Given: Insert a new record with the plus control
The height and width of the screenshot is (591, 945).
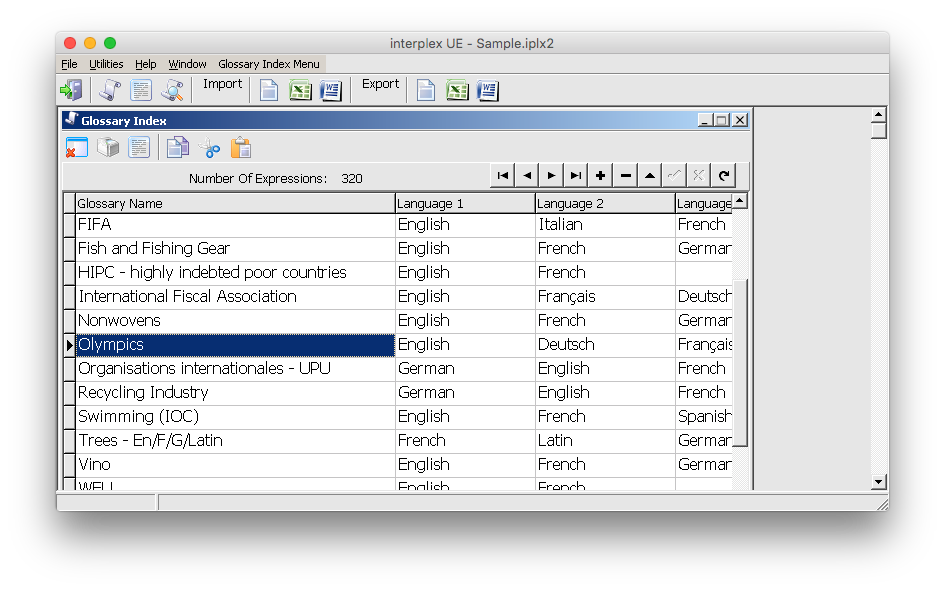Looking at the screenshot, I should (x=599, y=174).
